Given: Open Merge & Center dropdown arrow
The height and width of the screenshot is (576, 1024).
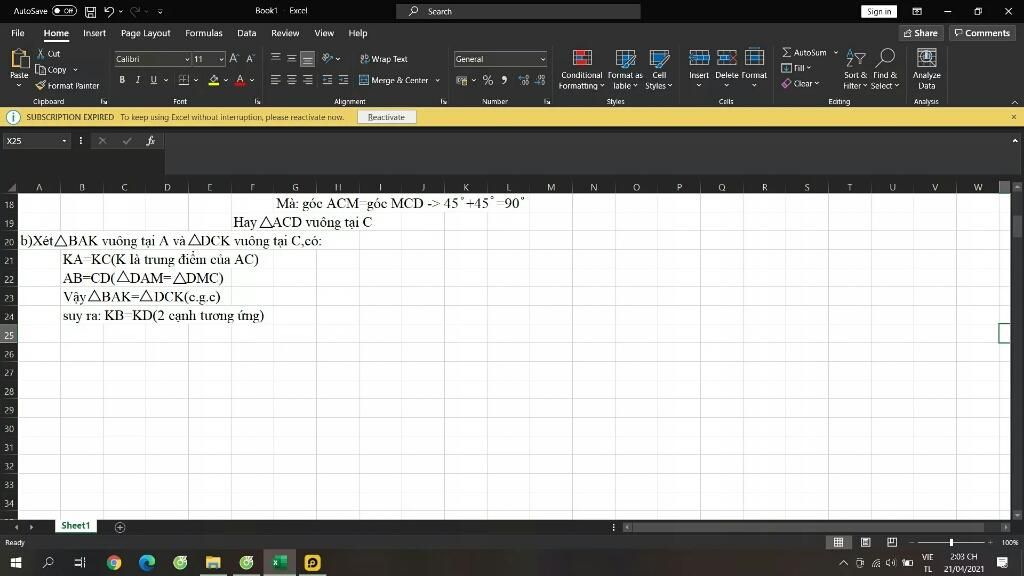Looking at the screenshot, I should tap(438, 80).
